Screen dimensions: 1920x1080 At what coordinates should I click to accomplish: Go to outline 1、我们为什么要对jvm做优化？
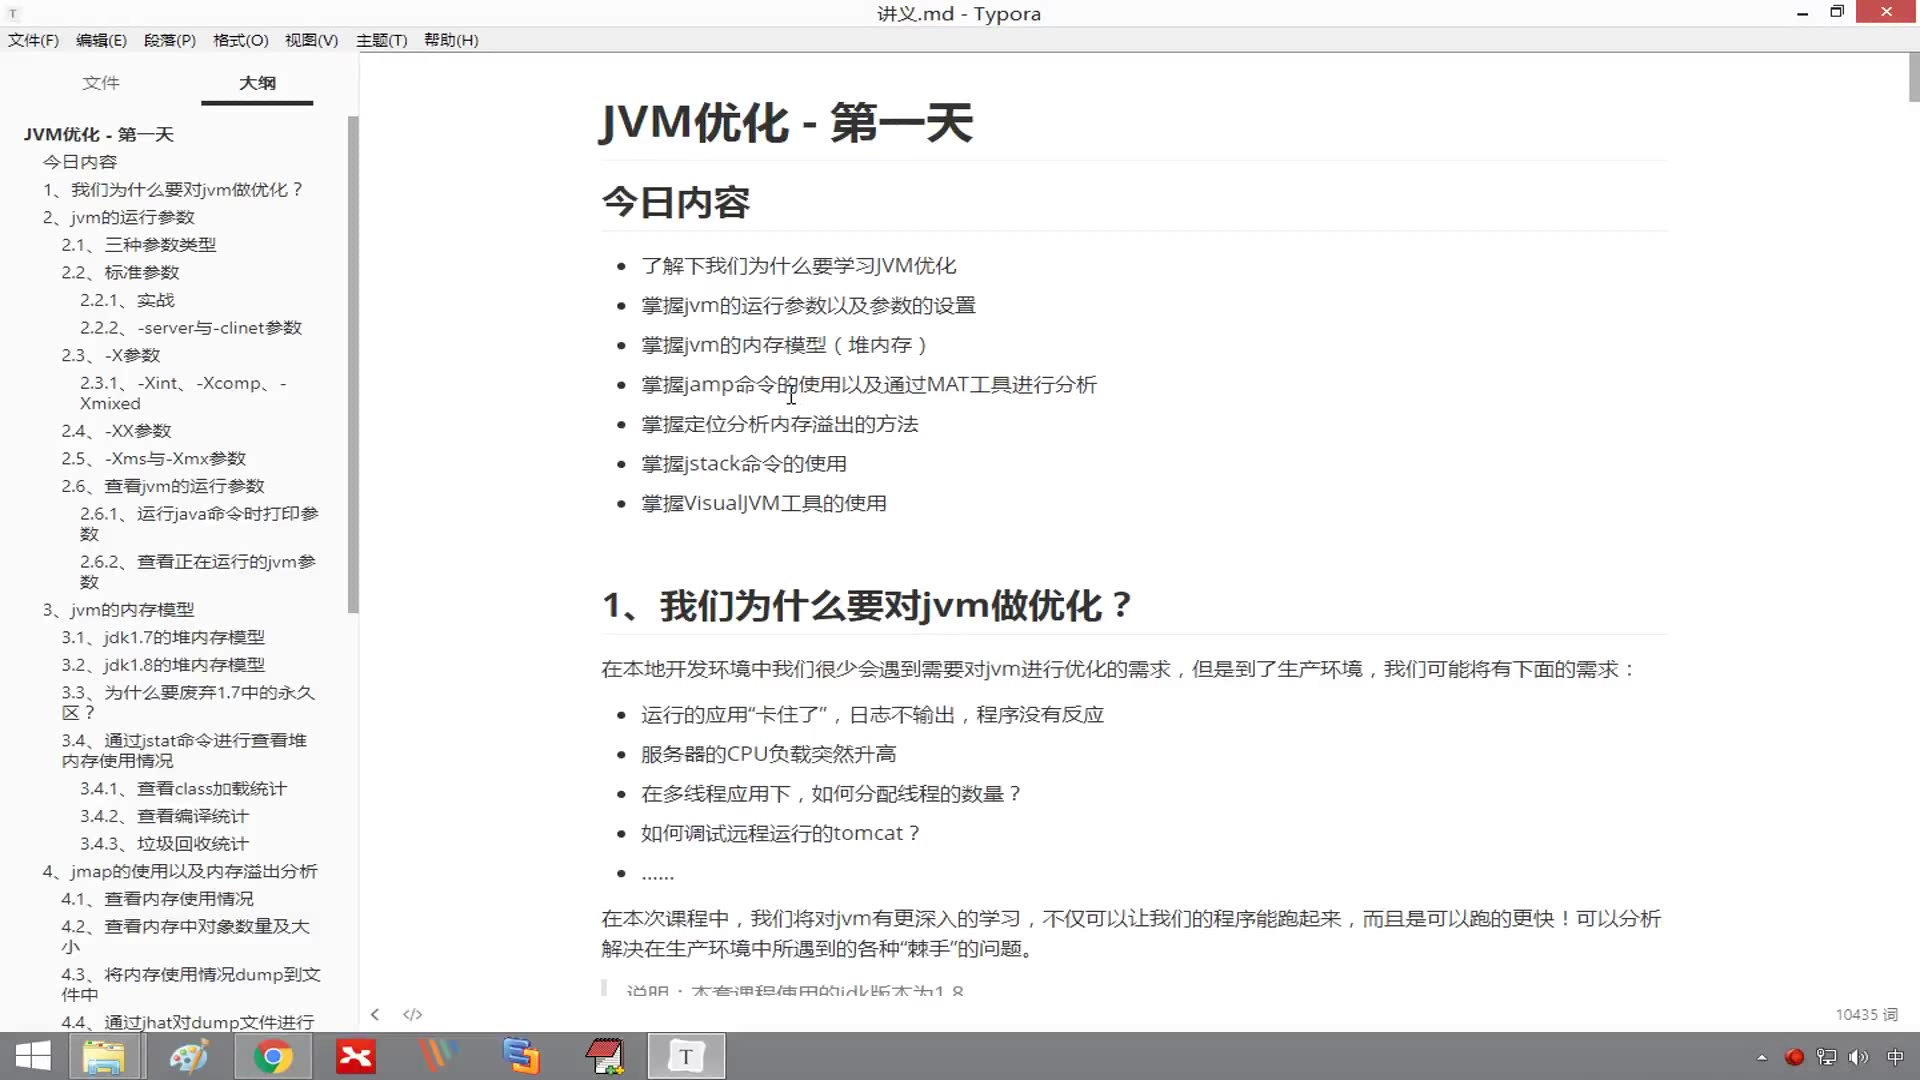click(172, 190)
